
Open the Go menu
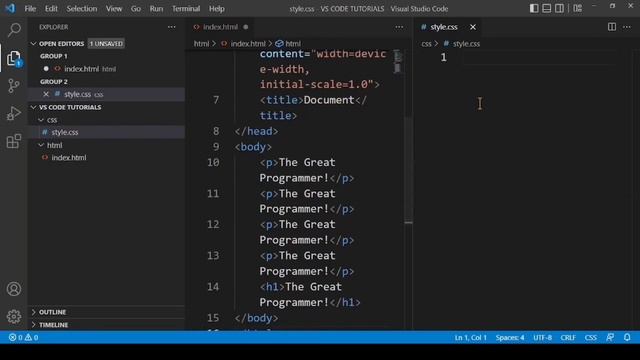136,9
